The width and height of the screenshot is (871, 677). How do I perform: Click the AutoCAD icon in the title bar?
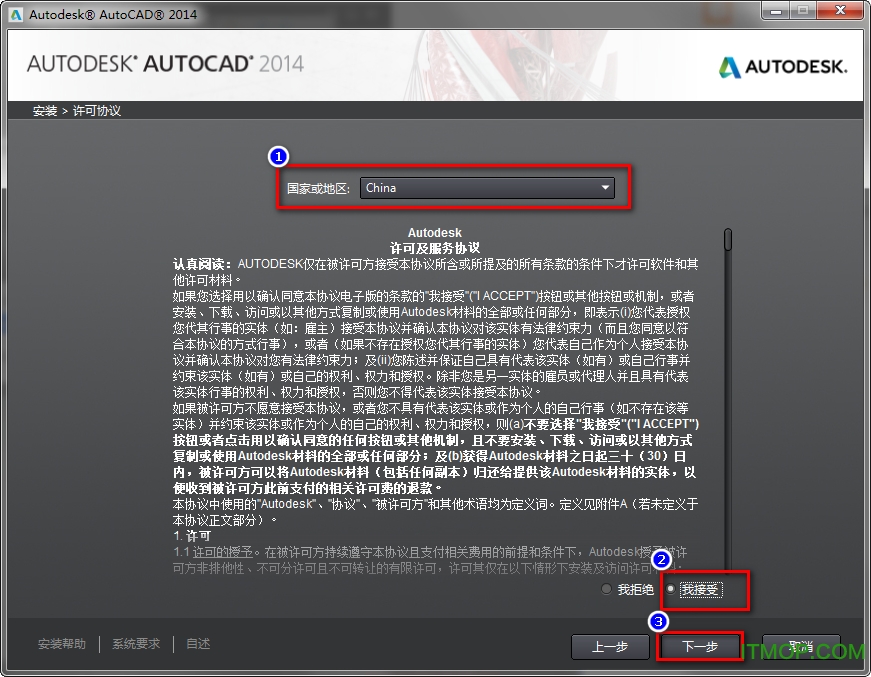coord(16,14)
